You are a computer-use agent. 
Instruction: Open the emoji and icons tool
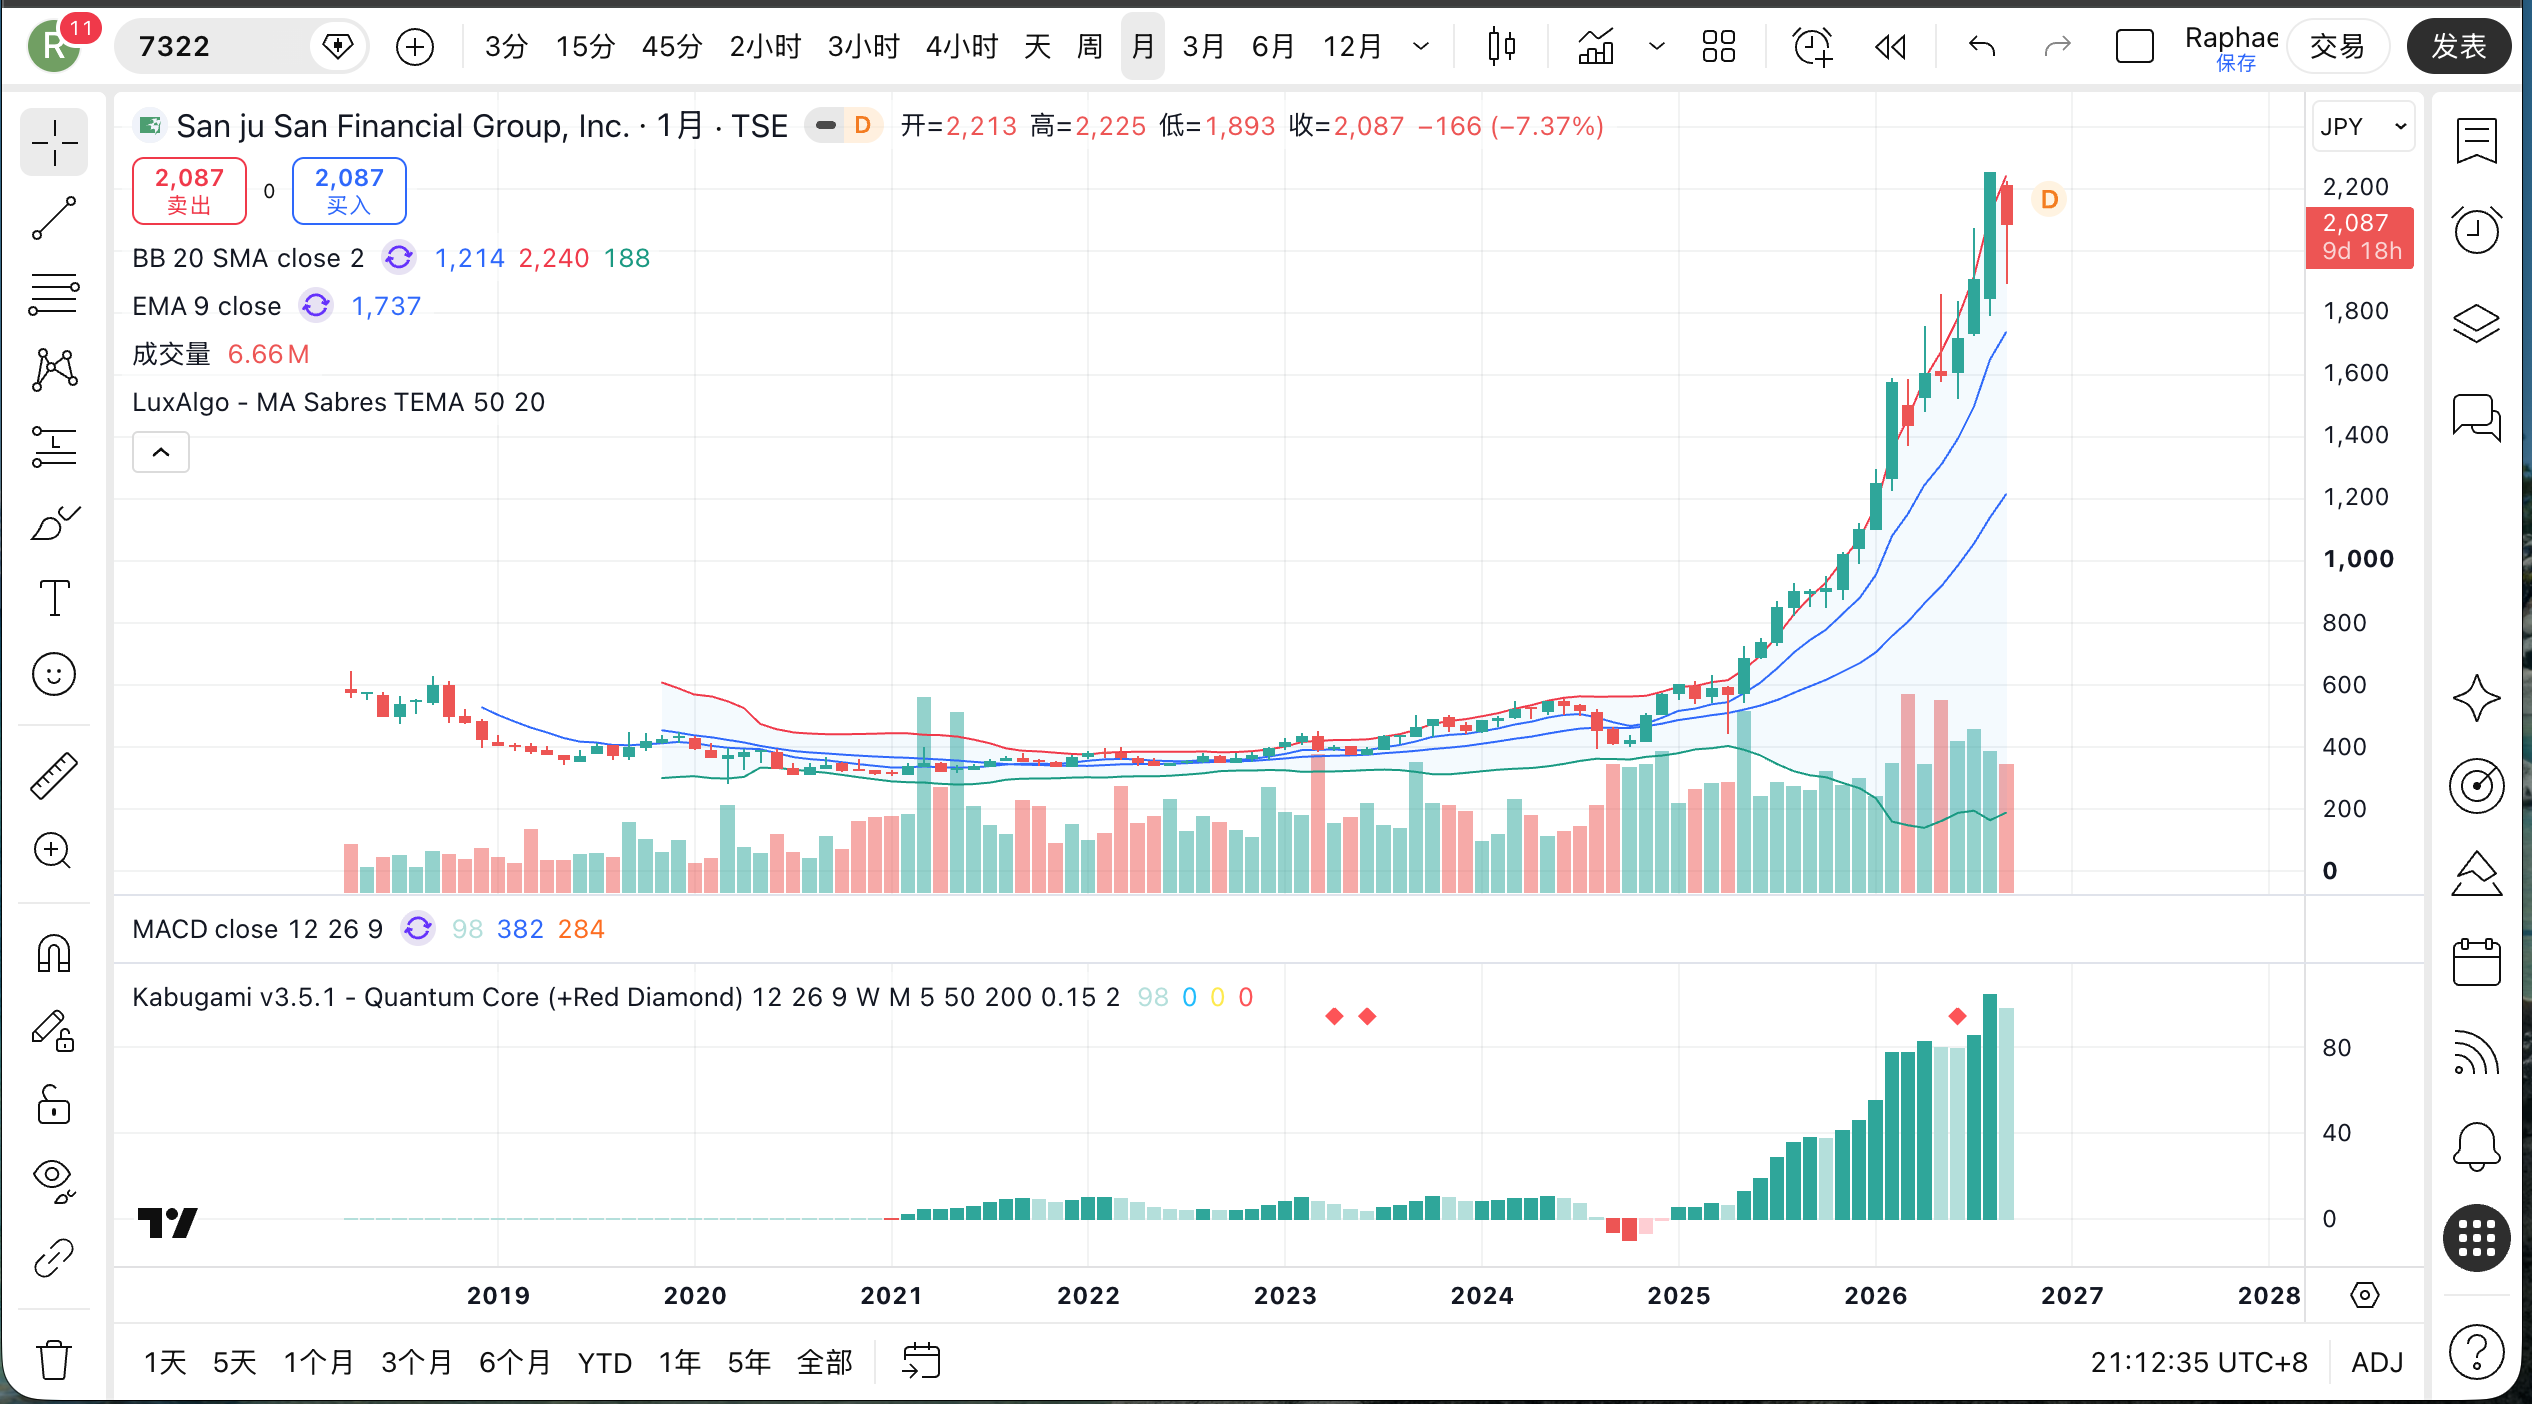tap(54, 674)
